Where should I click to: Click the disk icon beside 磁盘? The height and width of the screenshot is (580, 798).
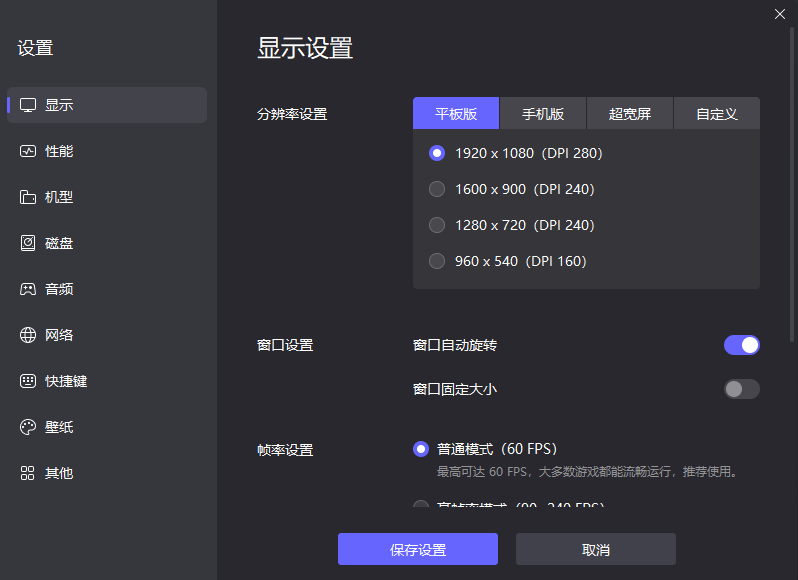[27, 243]
